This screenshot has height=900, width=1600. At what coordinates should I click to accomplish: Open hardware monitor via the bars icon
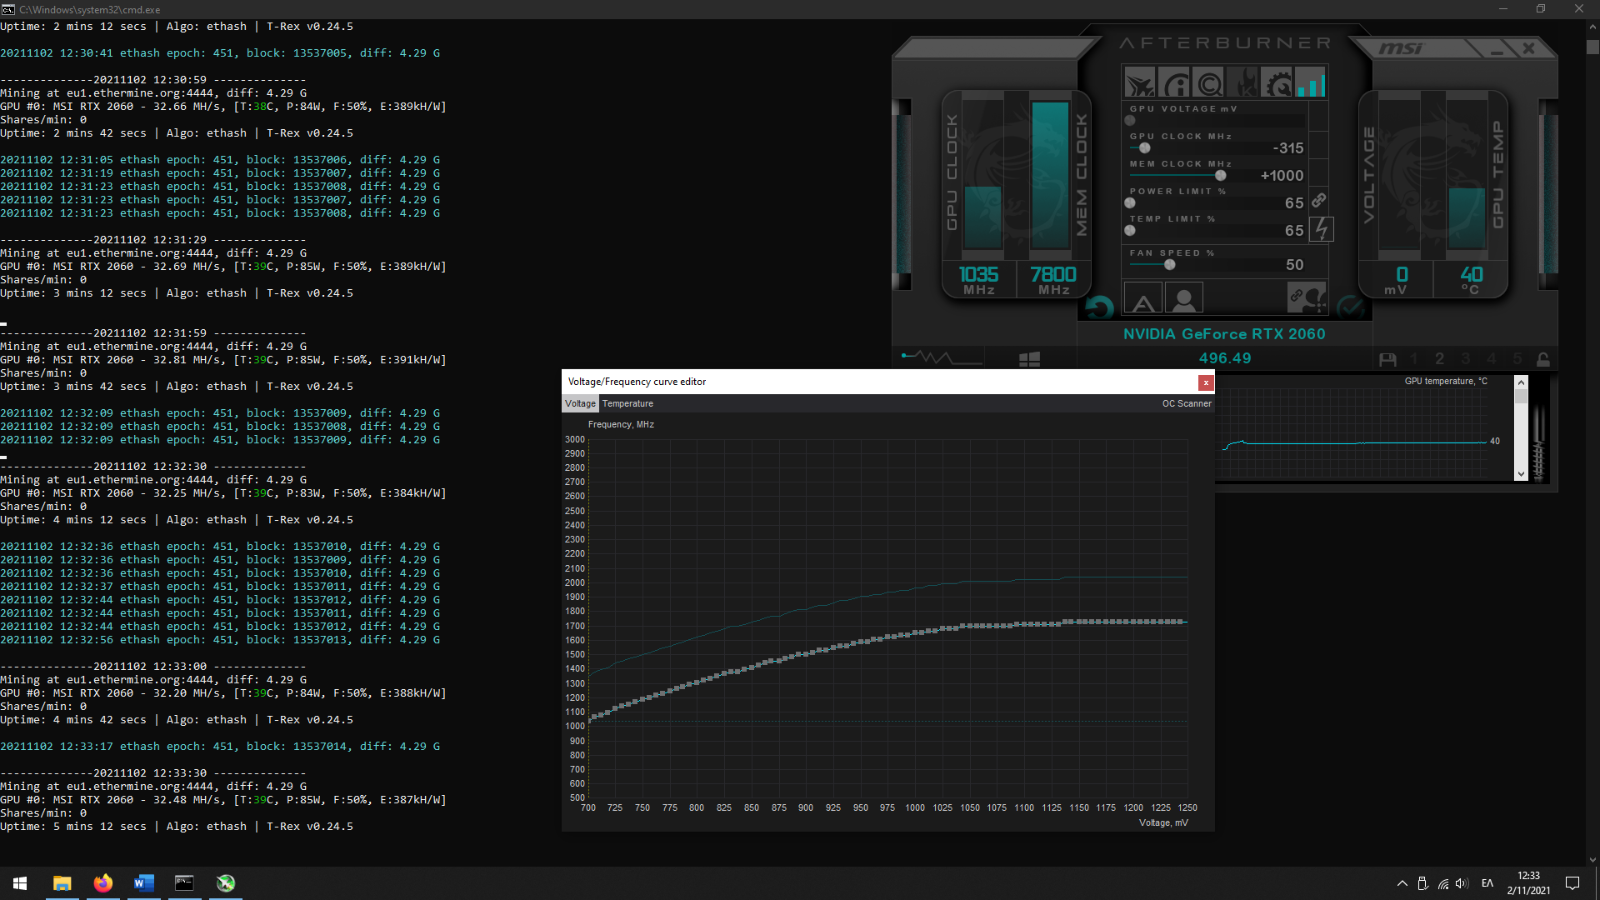coord(1311,83)
